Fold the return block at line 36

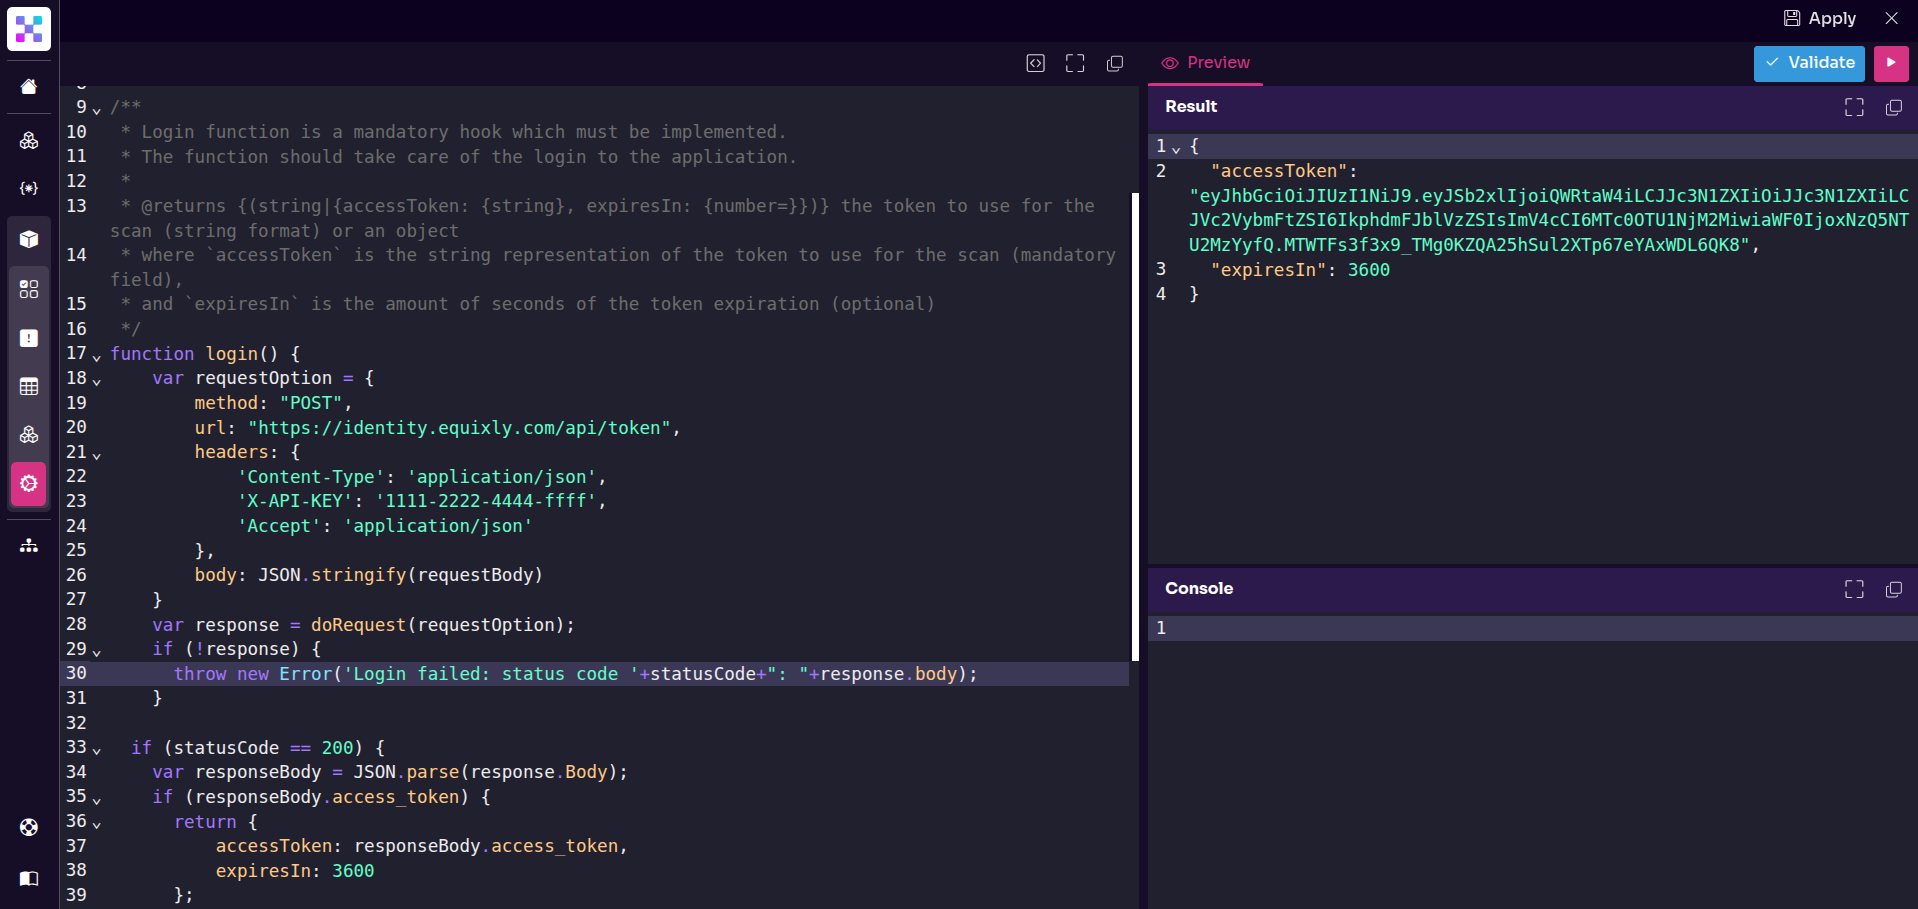point(97,824)
